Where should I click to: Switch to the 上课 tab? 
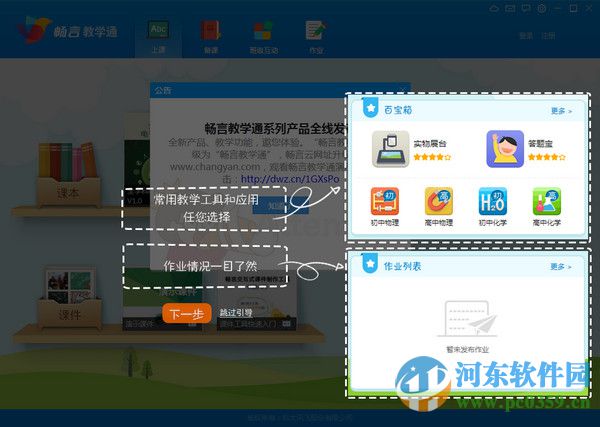tap(158, 37)
